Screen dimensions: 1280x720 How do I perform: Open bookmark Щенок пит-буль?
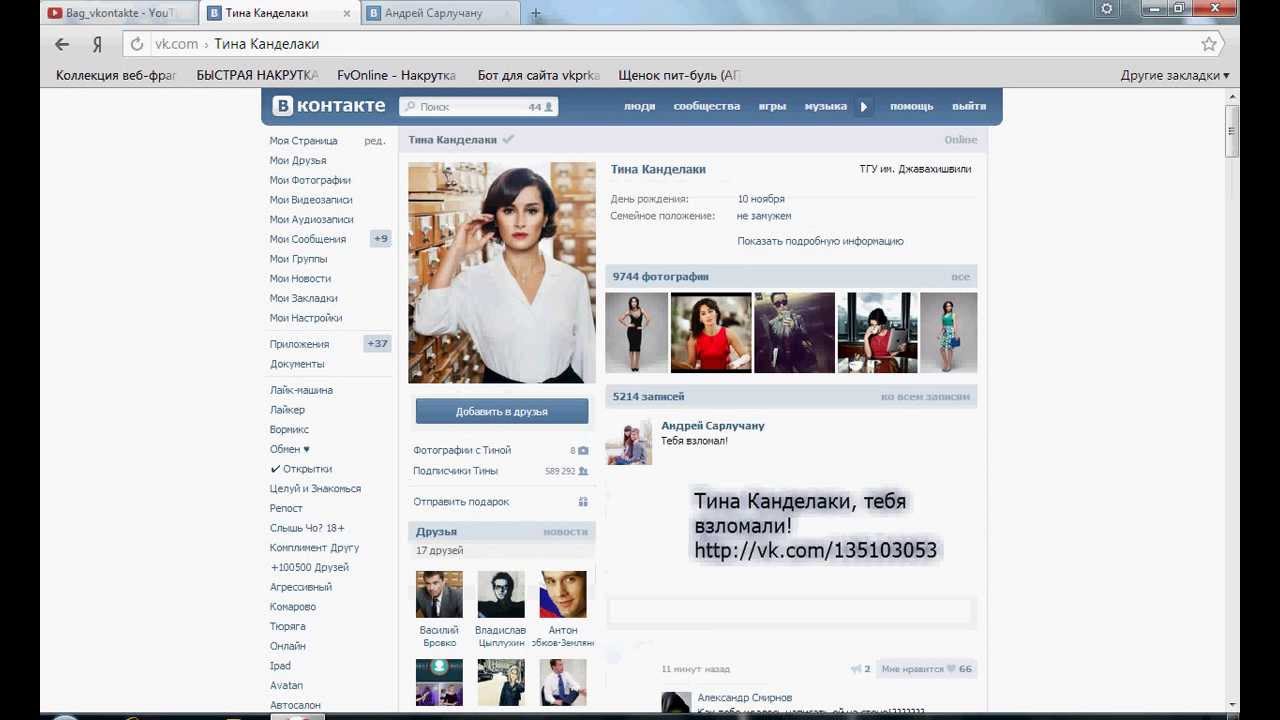[679, 75]
